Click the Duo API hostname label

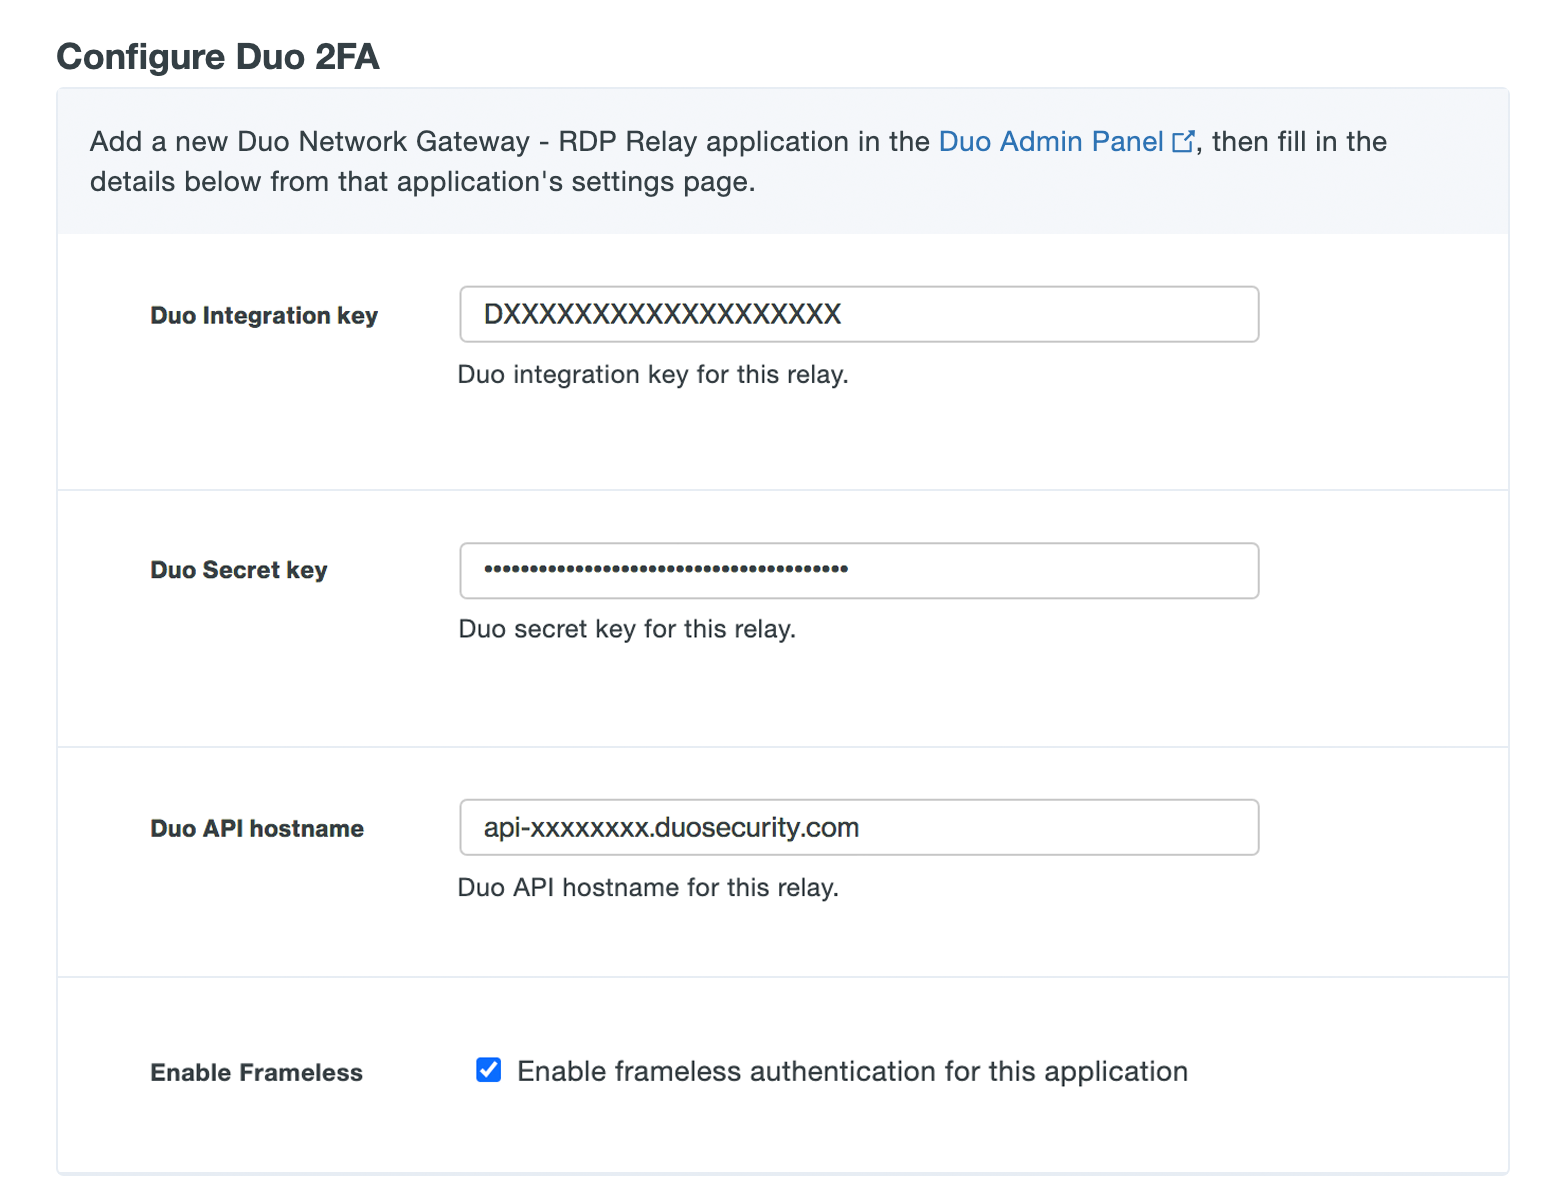tap(256, 827)
